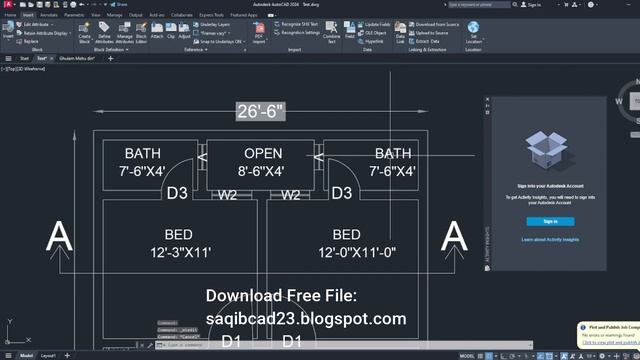Add a new layout with plus button
Viewport: 640px width, 360px height.
[67, 356]
